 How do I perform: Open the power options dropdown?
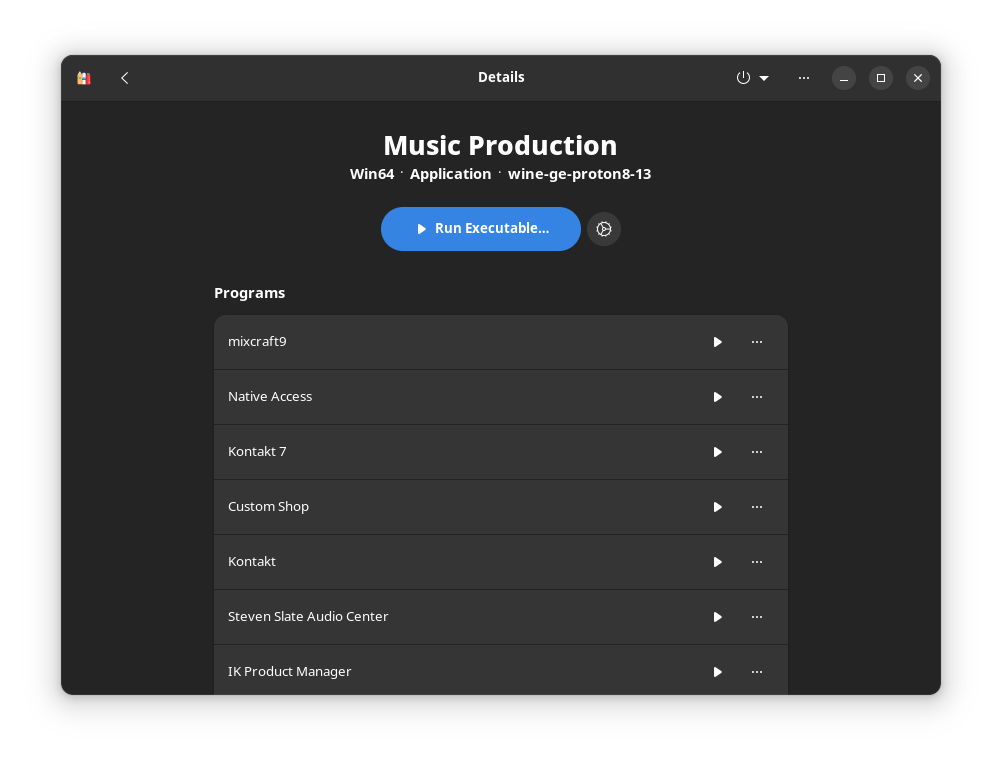(x=752, y=78)
